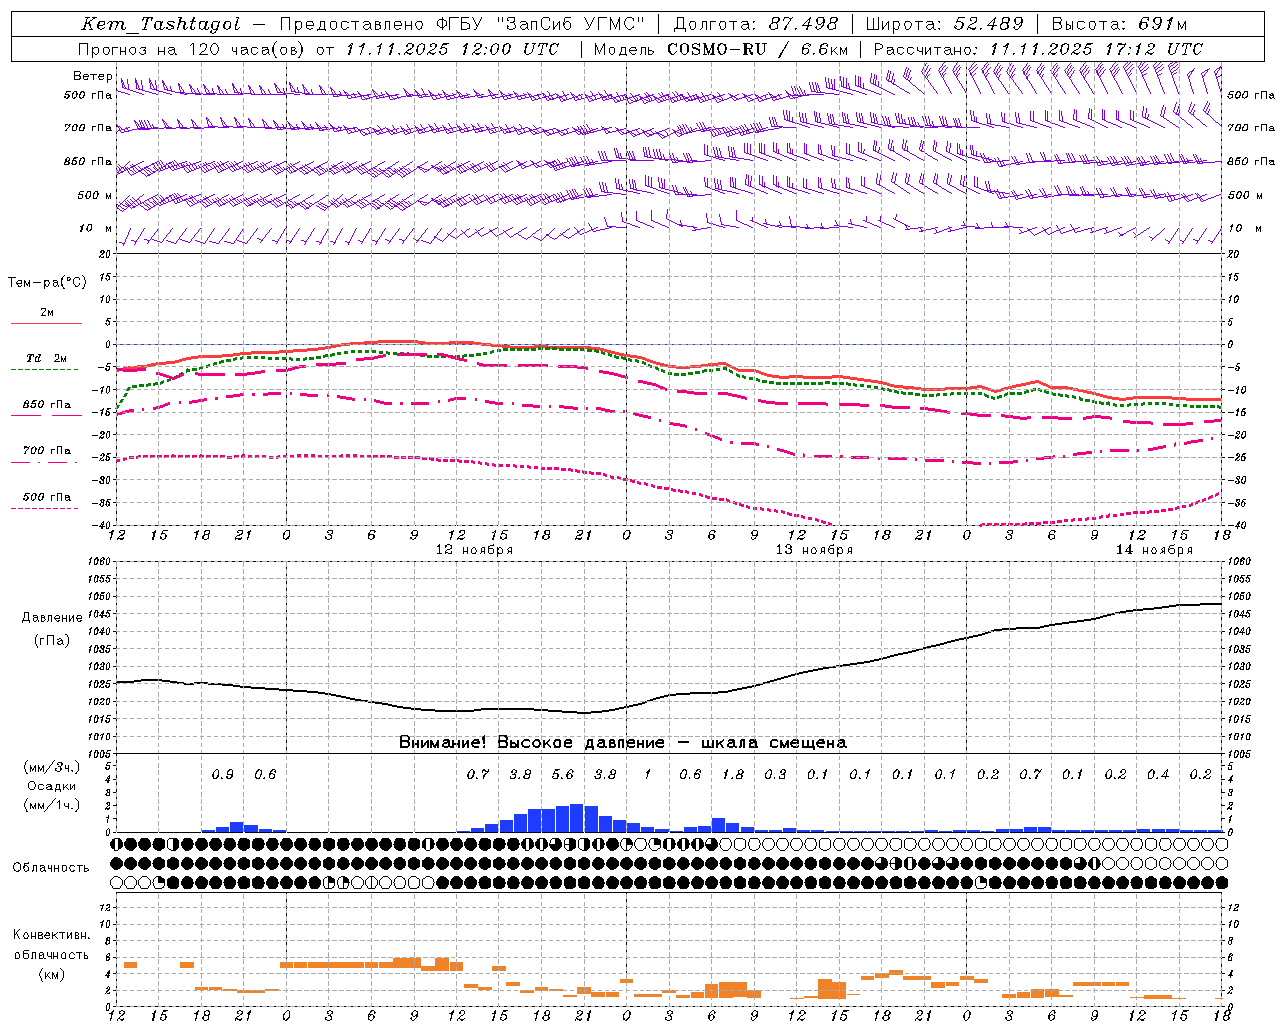Click the 'Осадки' precipitation label
The width and height of the screenshot is (1280, 1024).
(51, 786)
